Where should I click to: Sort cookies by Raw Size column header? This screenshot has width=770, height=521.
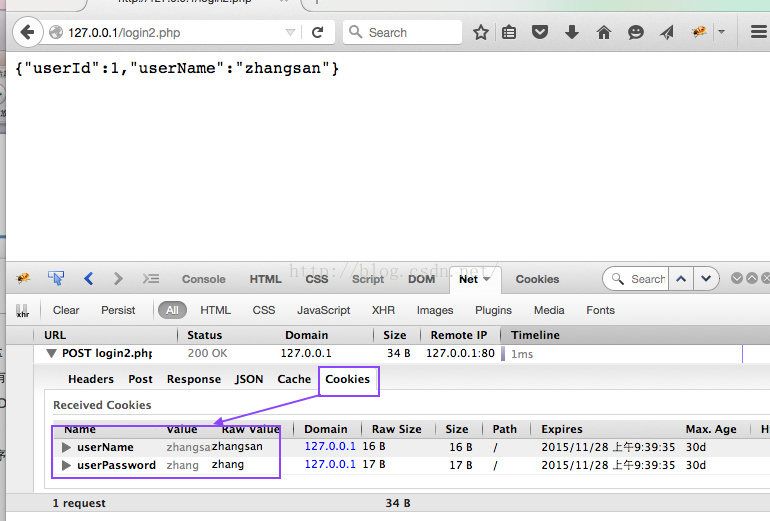point(396,429)
